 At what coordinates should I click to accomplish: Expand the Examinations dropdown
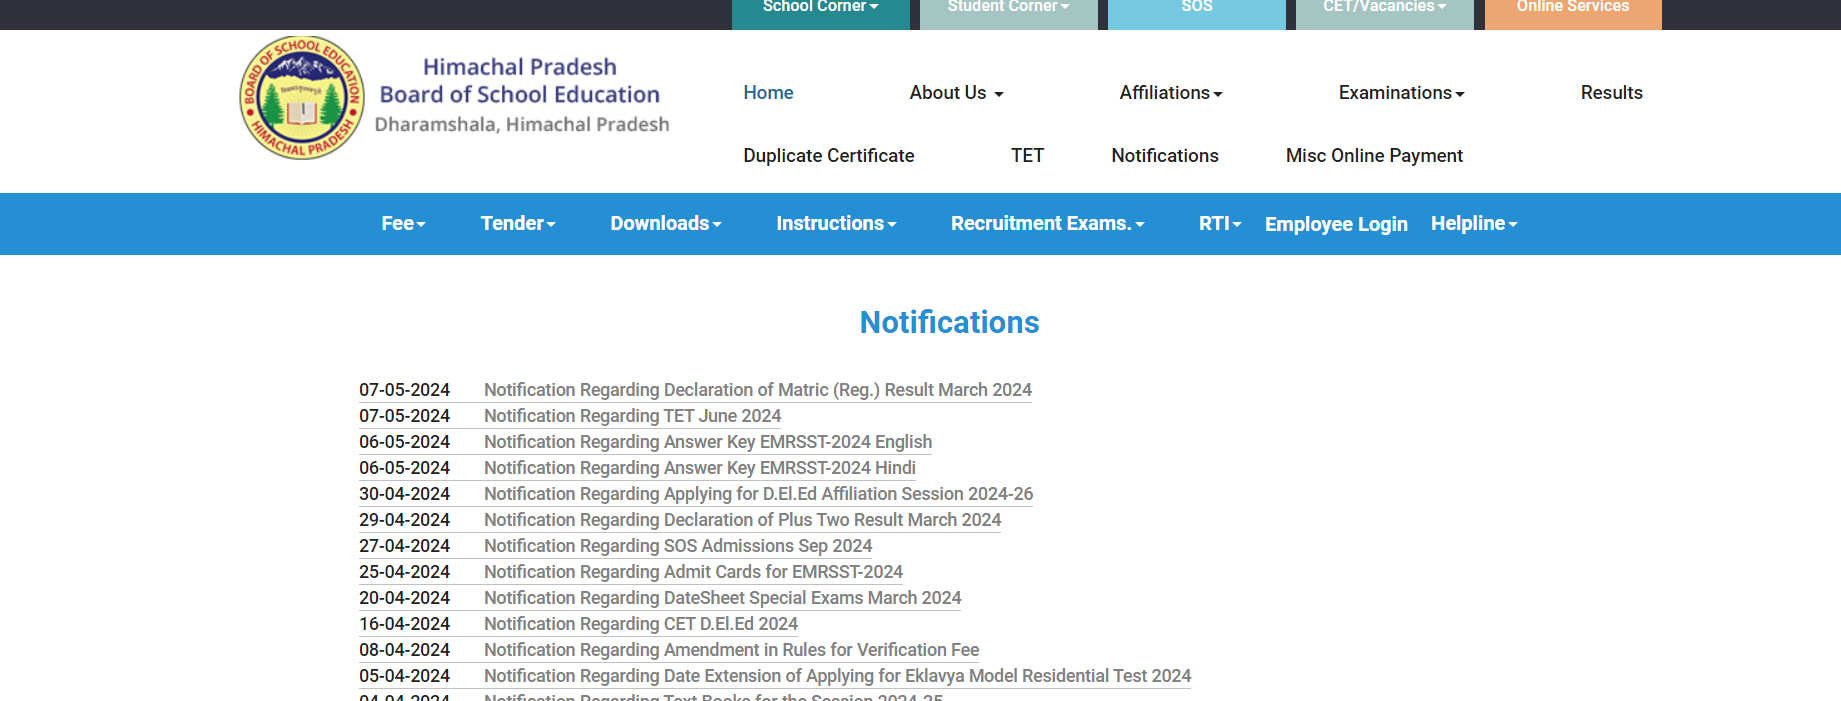click(1400, 93)
